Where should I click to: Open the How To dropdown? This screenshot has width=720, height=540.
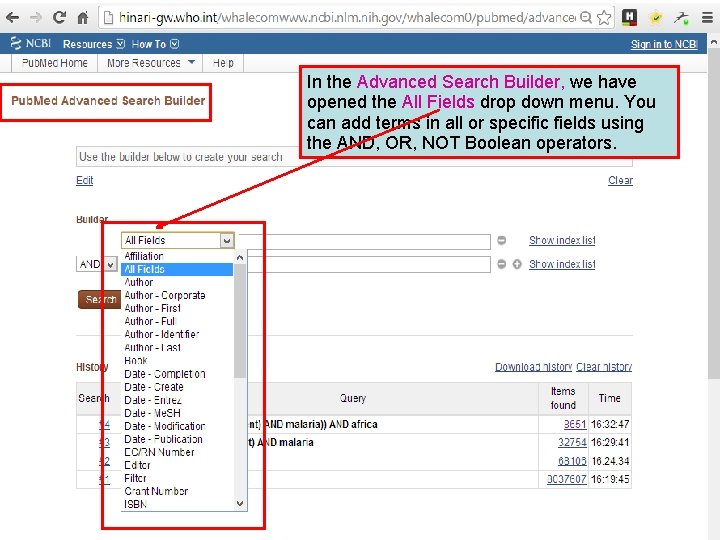coord(155,44)
